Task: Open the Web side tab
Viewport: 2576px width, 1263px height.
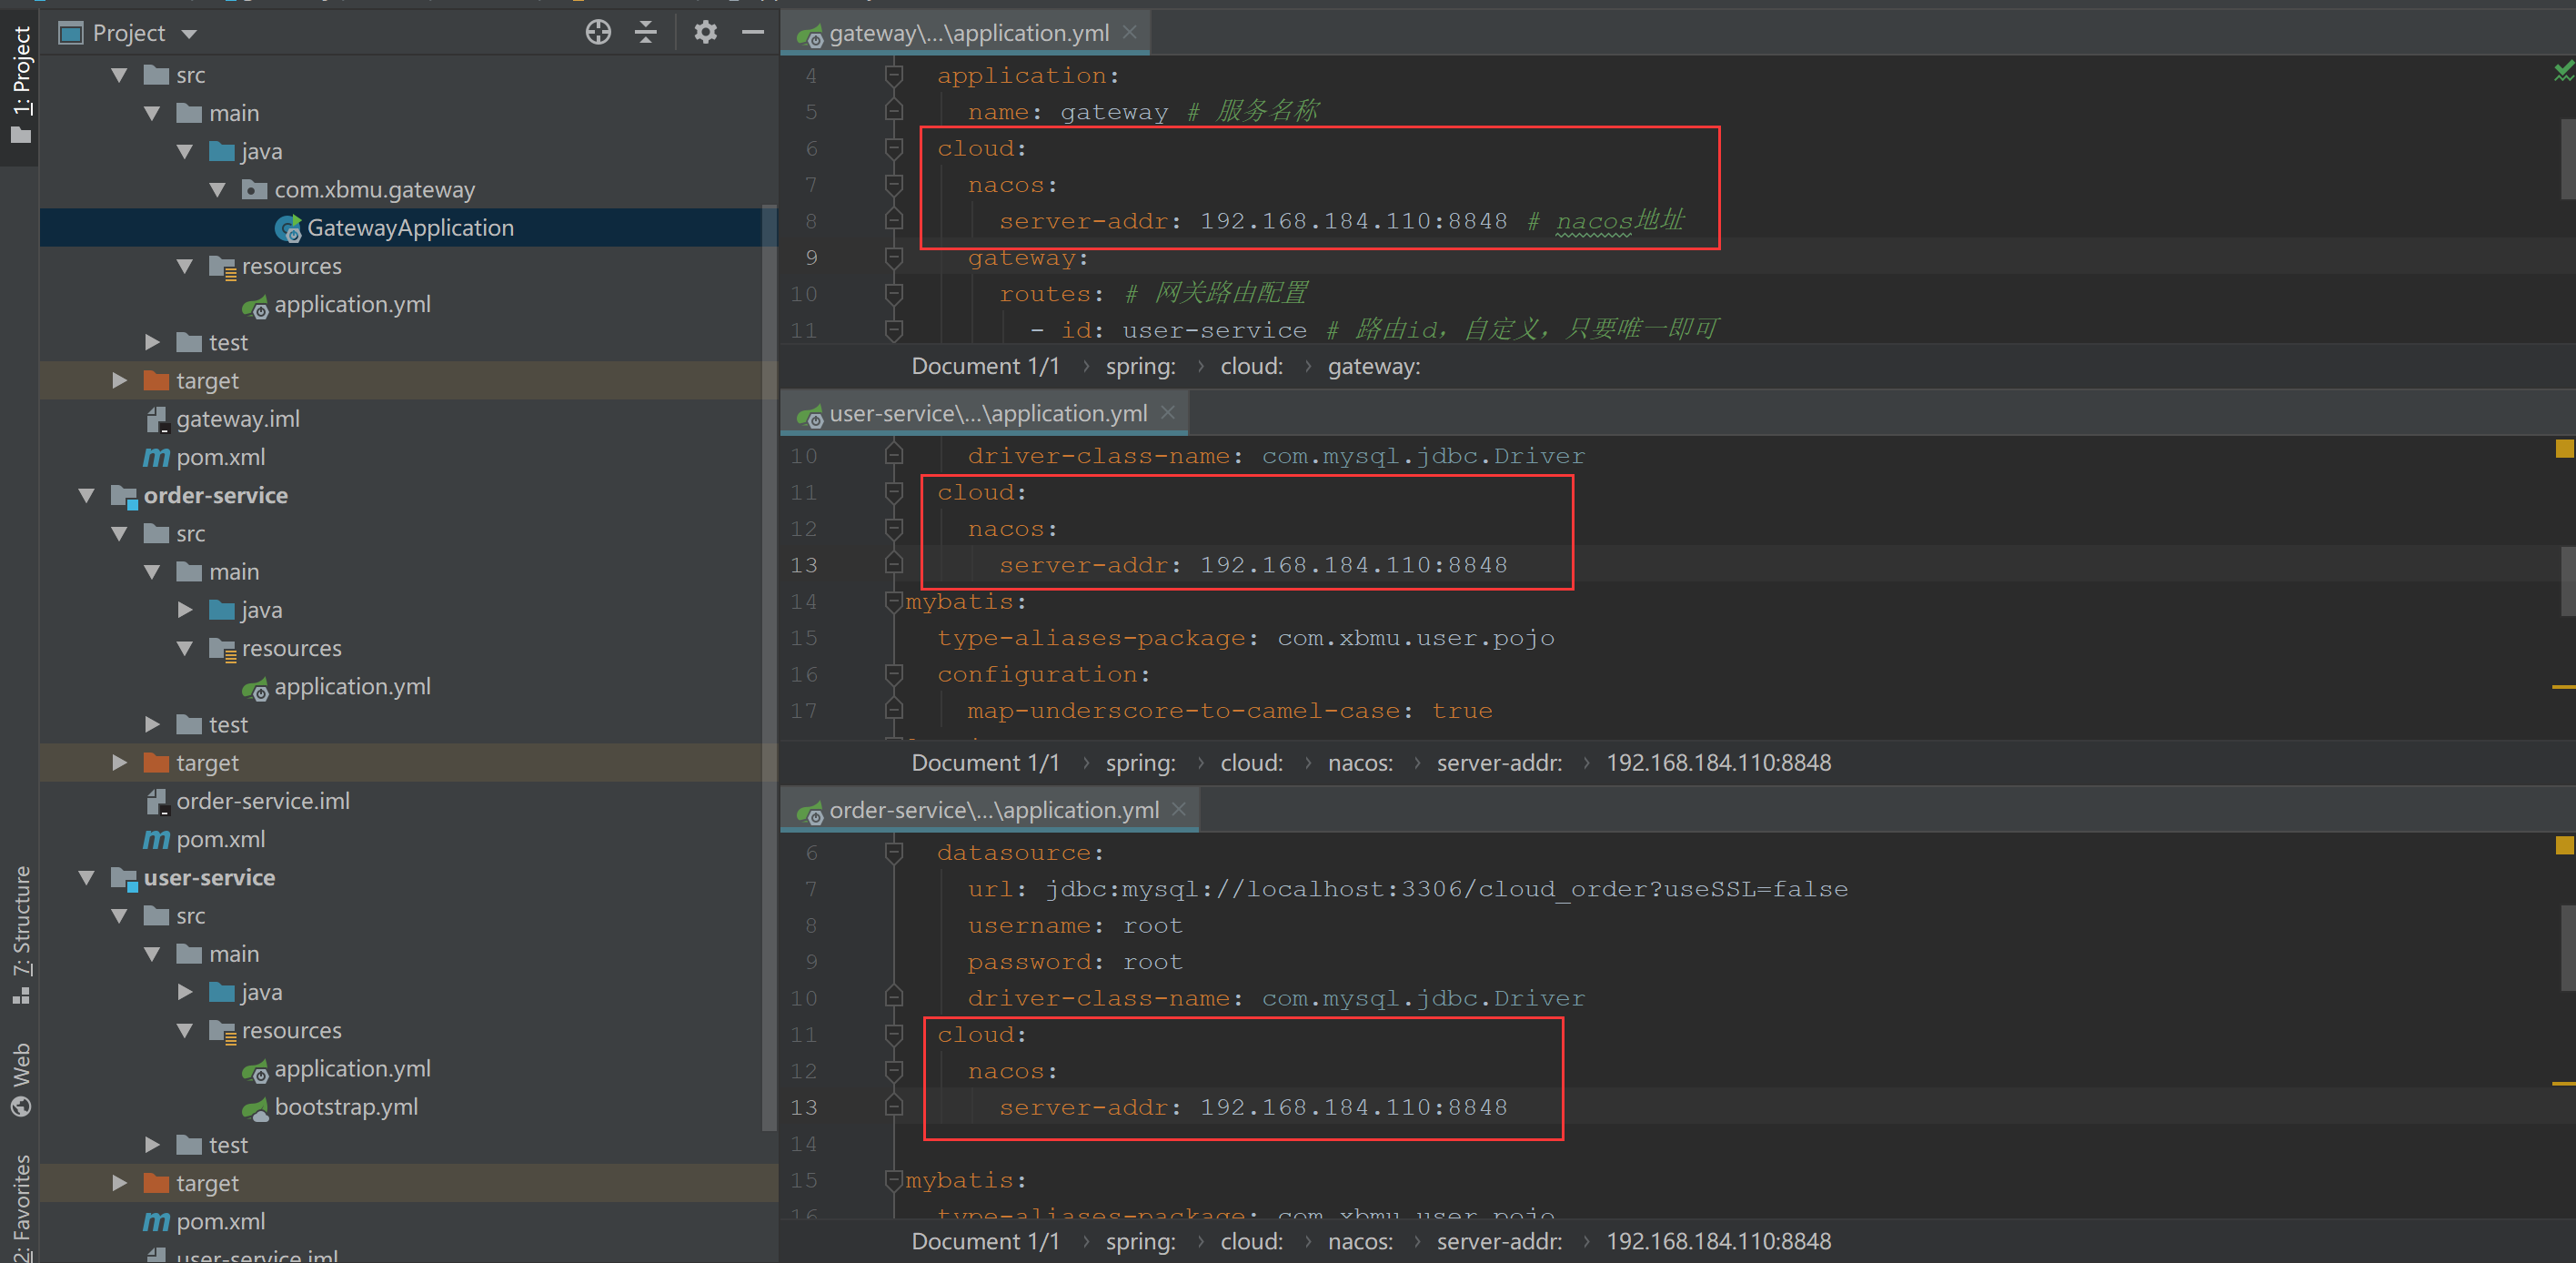Action: 21,1080
